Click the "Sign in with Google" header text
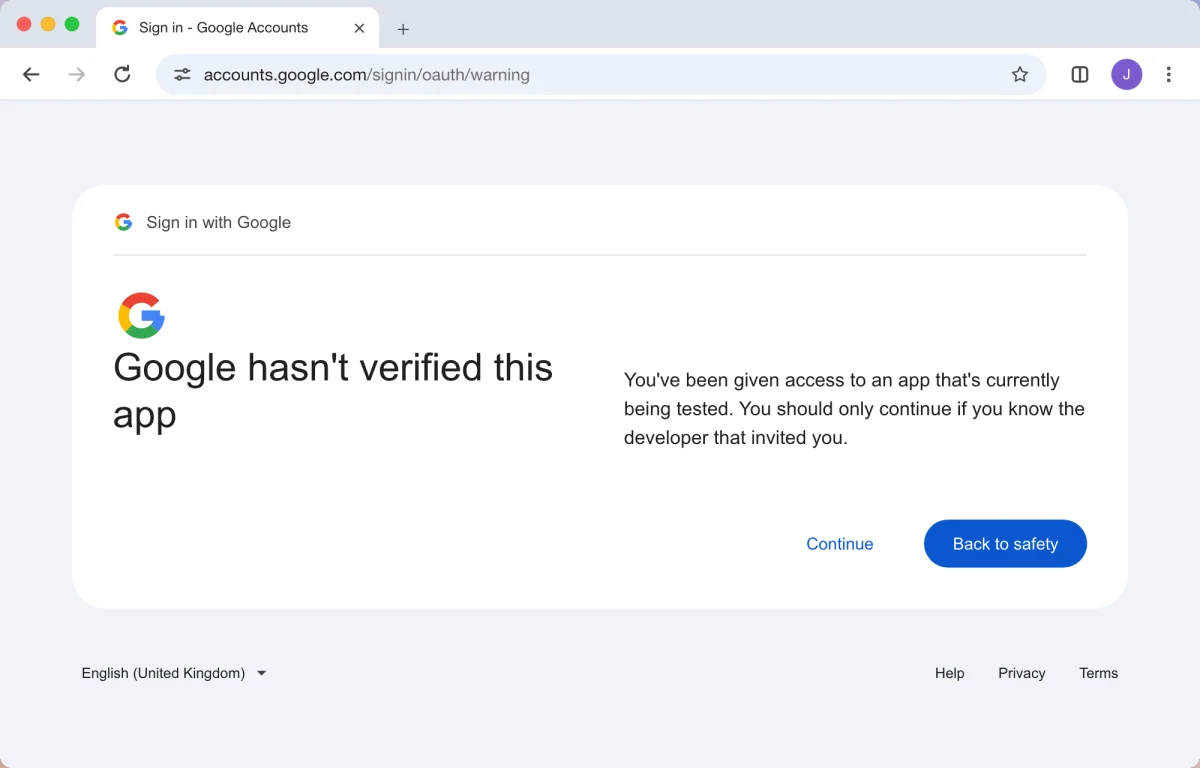1200x768 pixels. [219, 222]
